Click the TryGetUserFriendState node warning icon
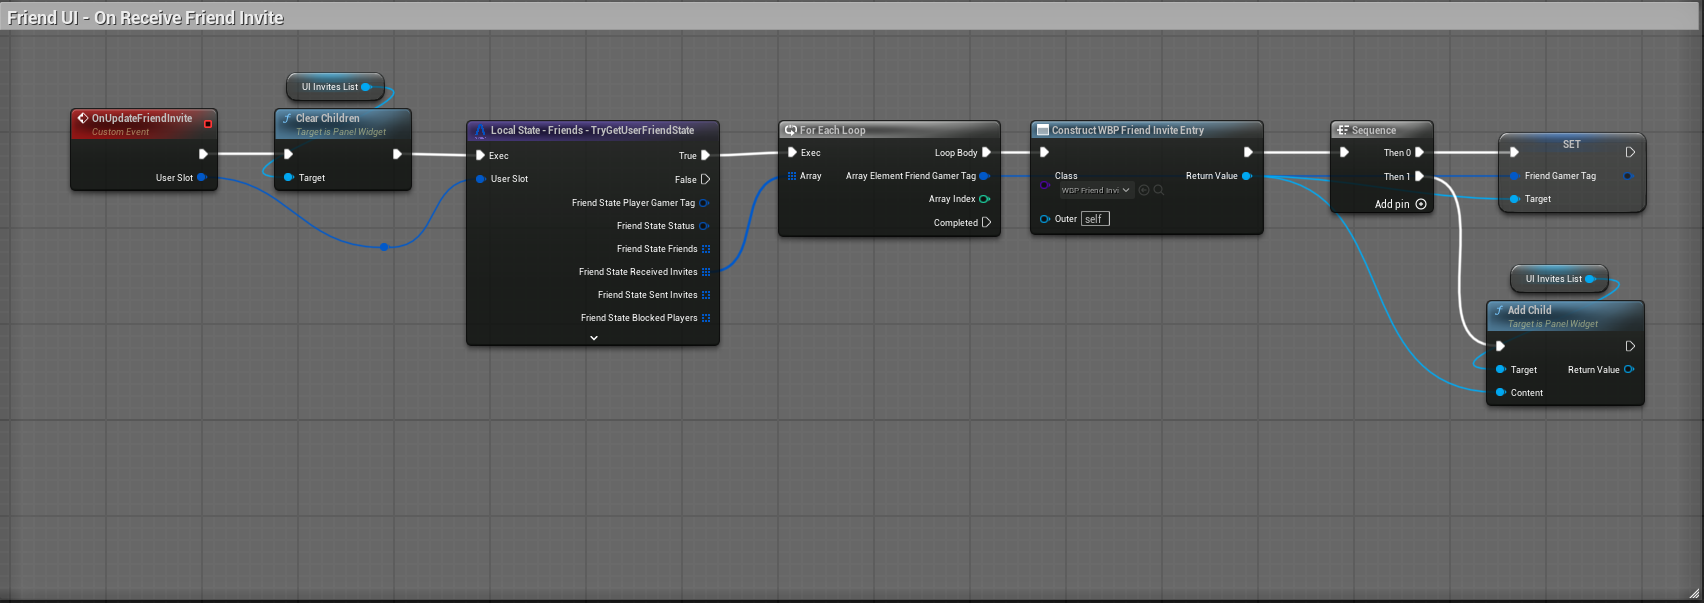 [480, 130]
